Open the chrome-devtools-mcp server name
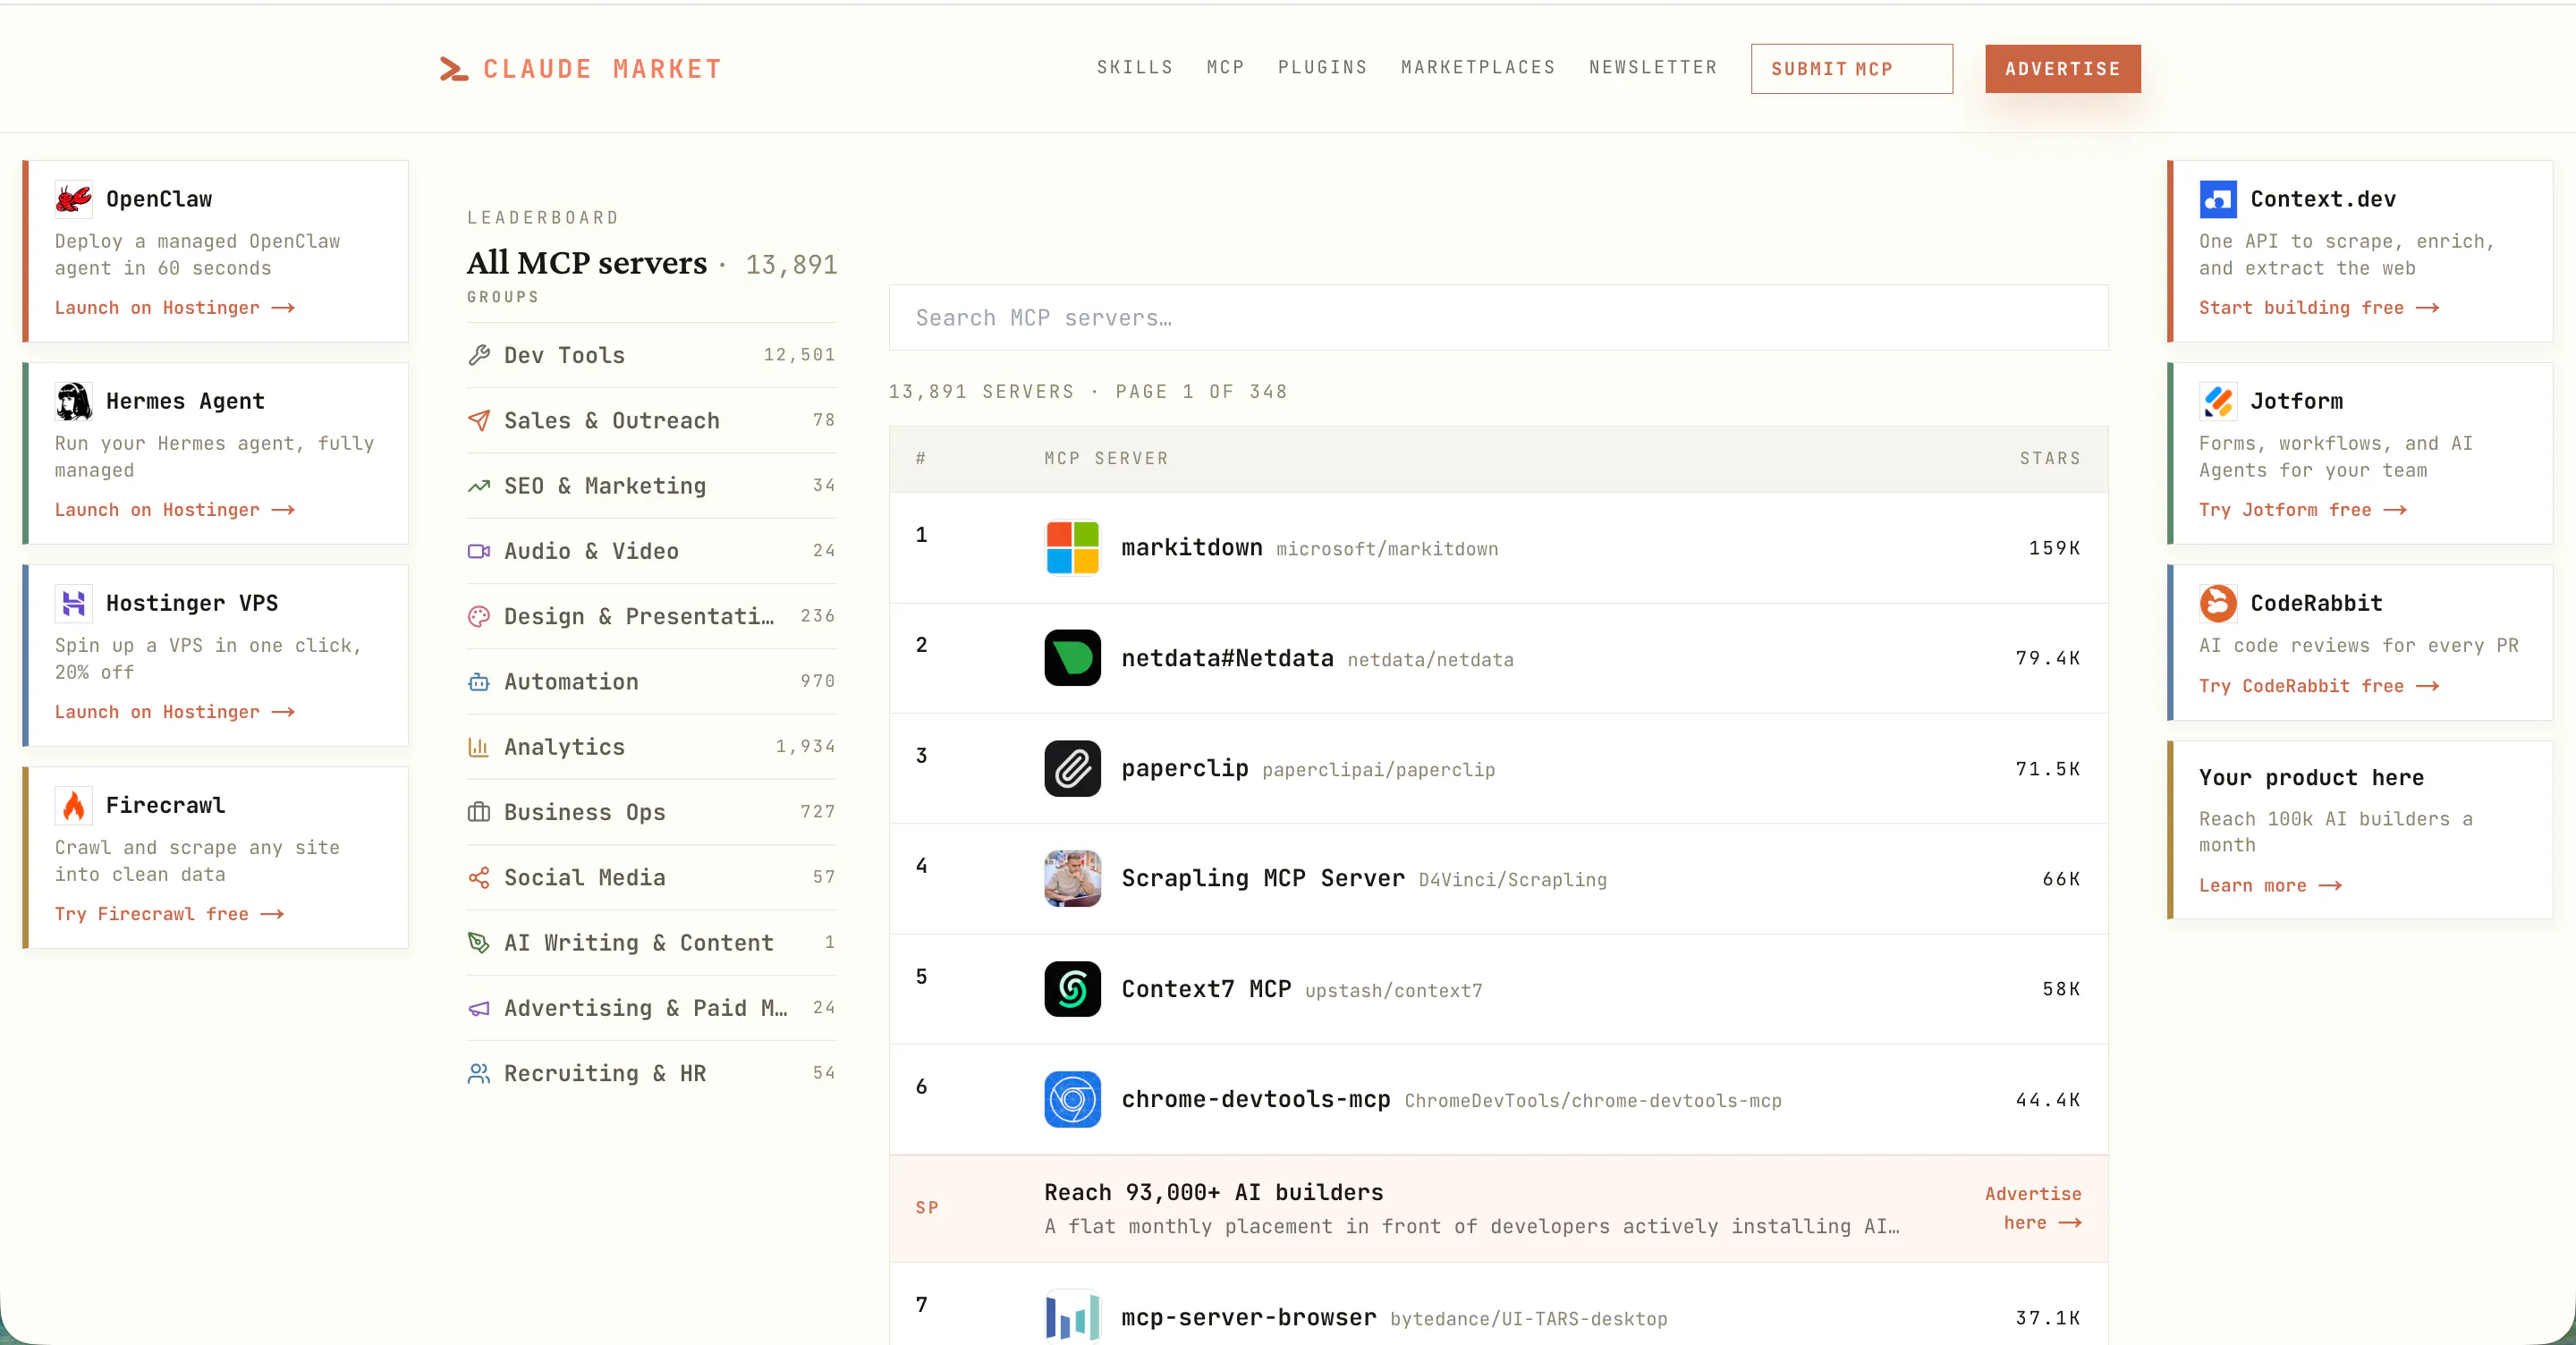2576x1345 pixels. tap(1255, 1099)
